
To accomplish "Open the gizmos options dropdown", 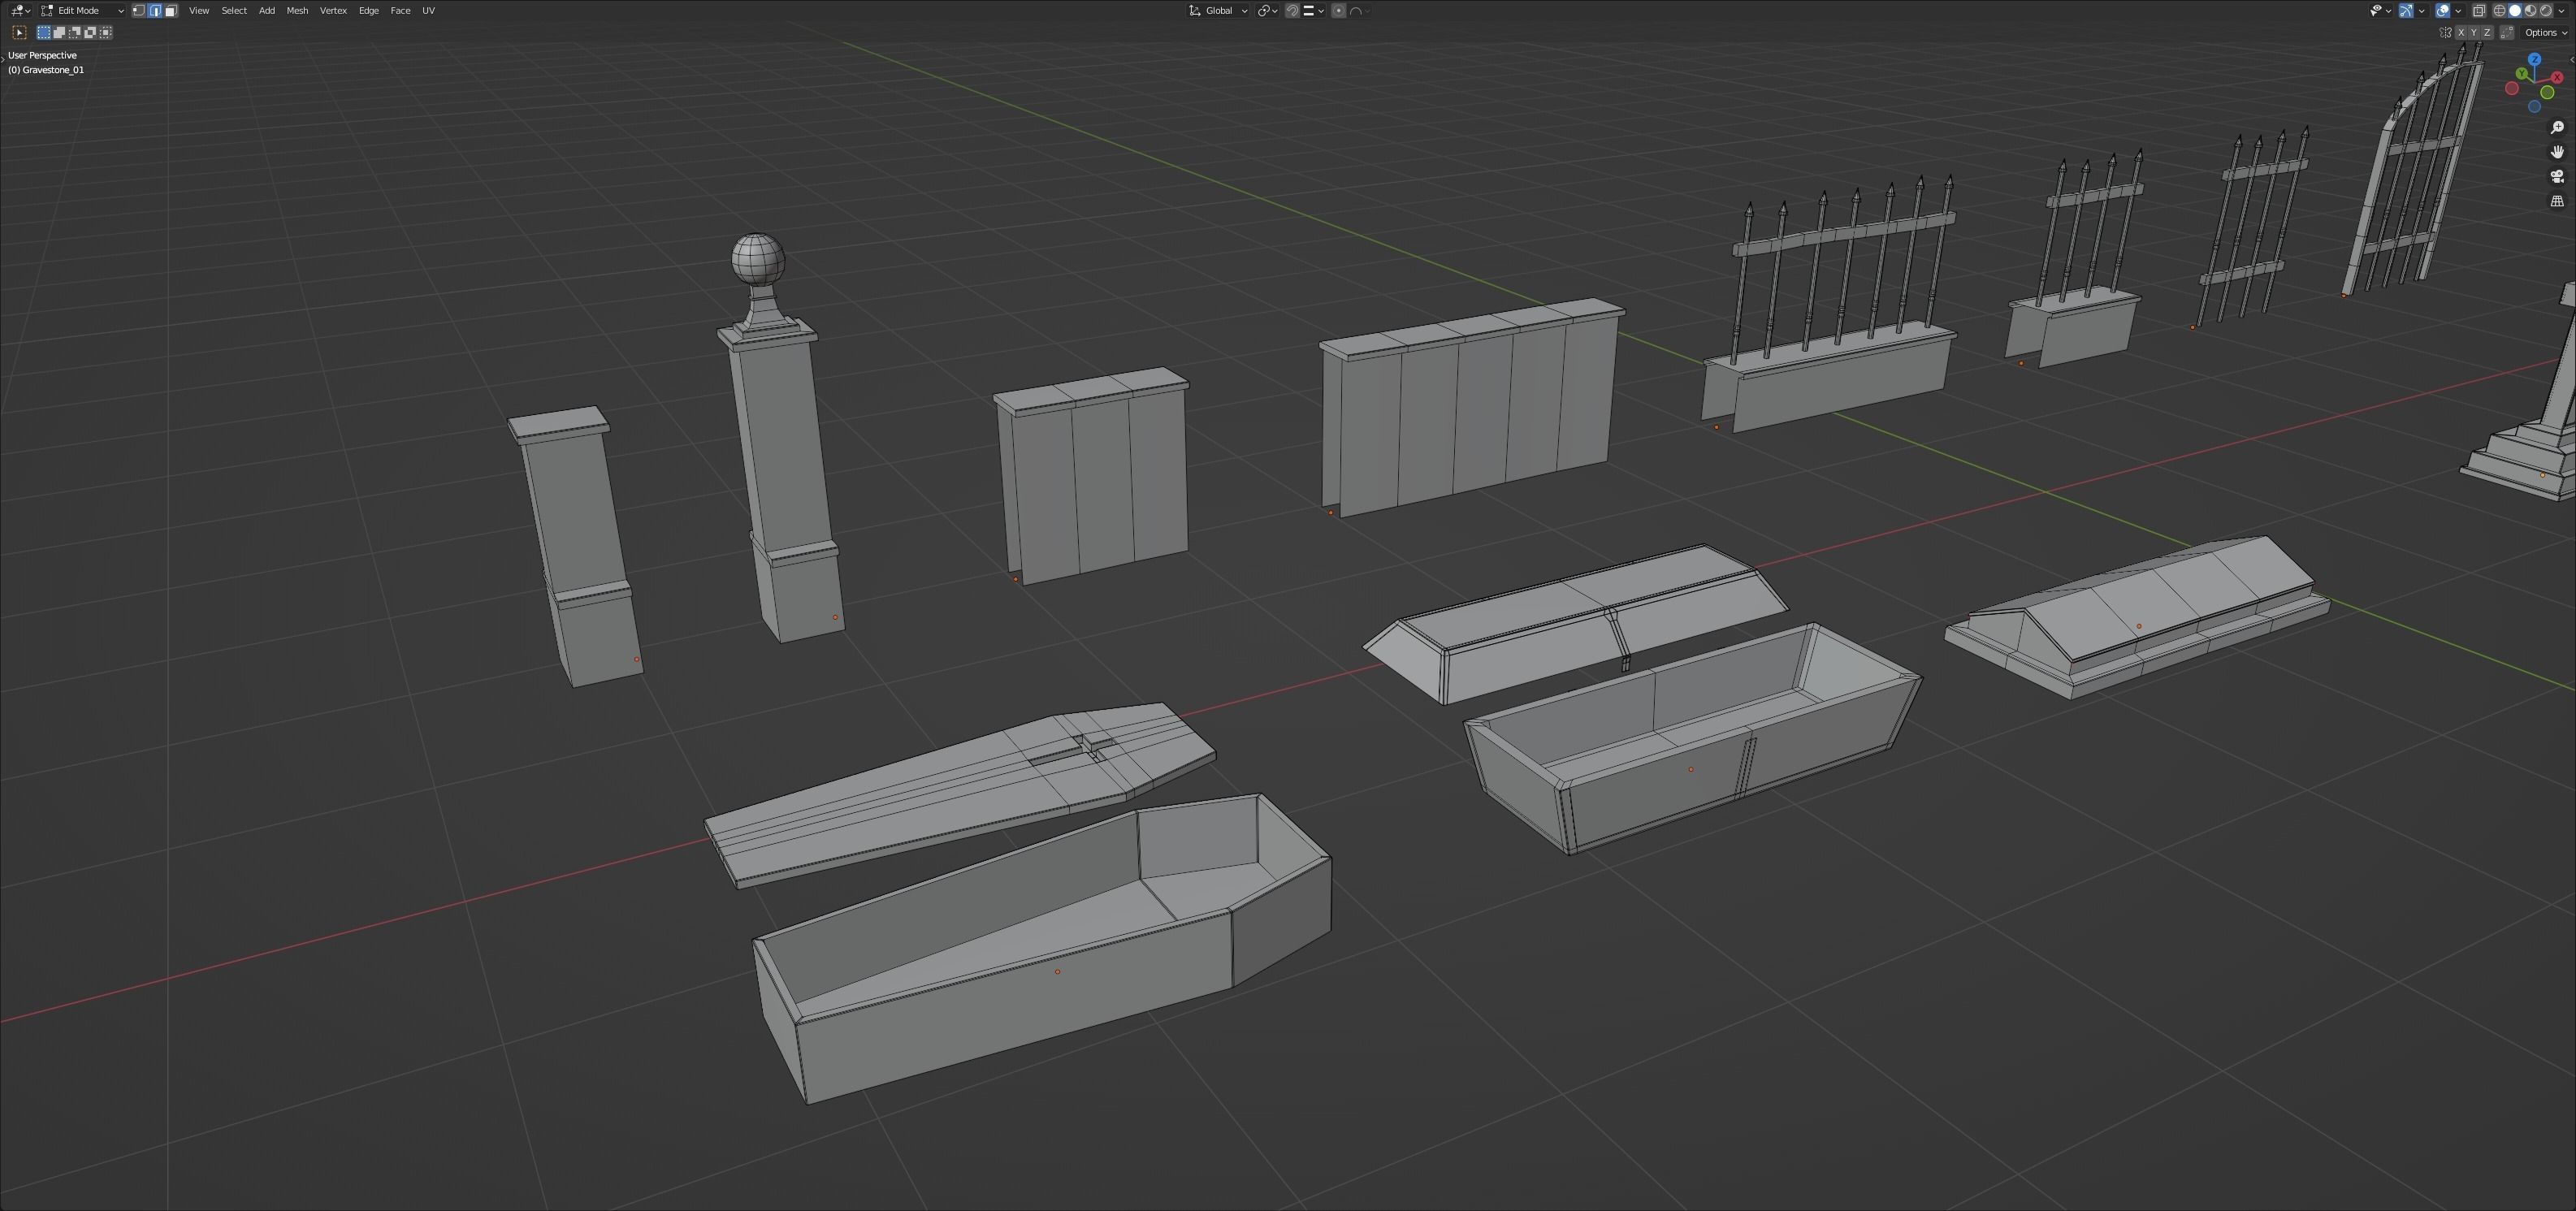I will (2422, 11).
